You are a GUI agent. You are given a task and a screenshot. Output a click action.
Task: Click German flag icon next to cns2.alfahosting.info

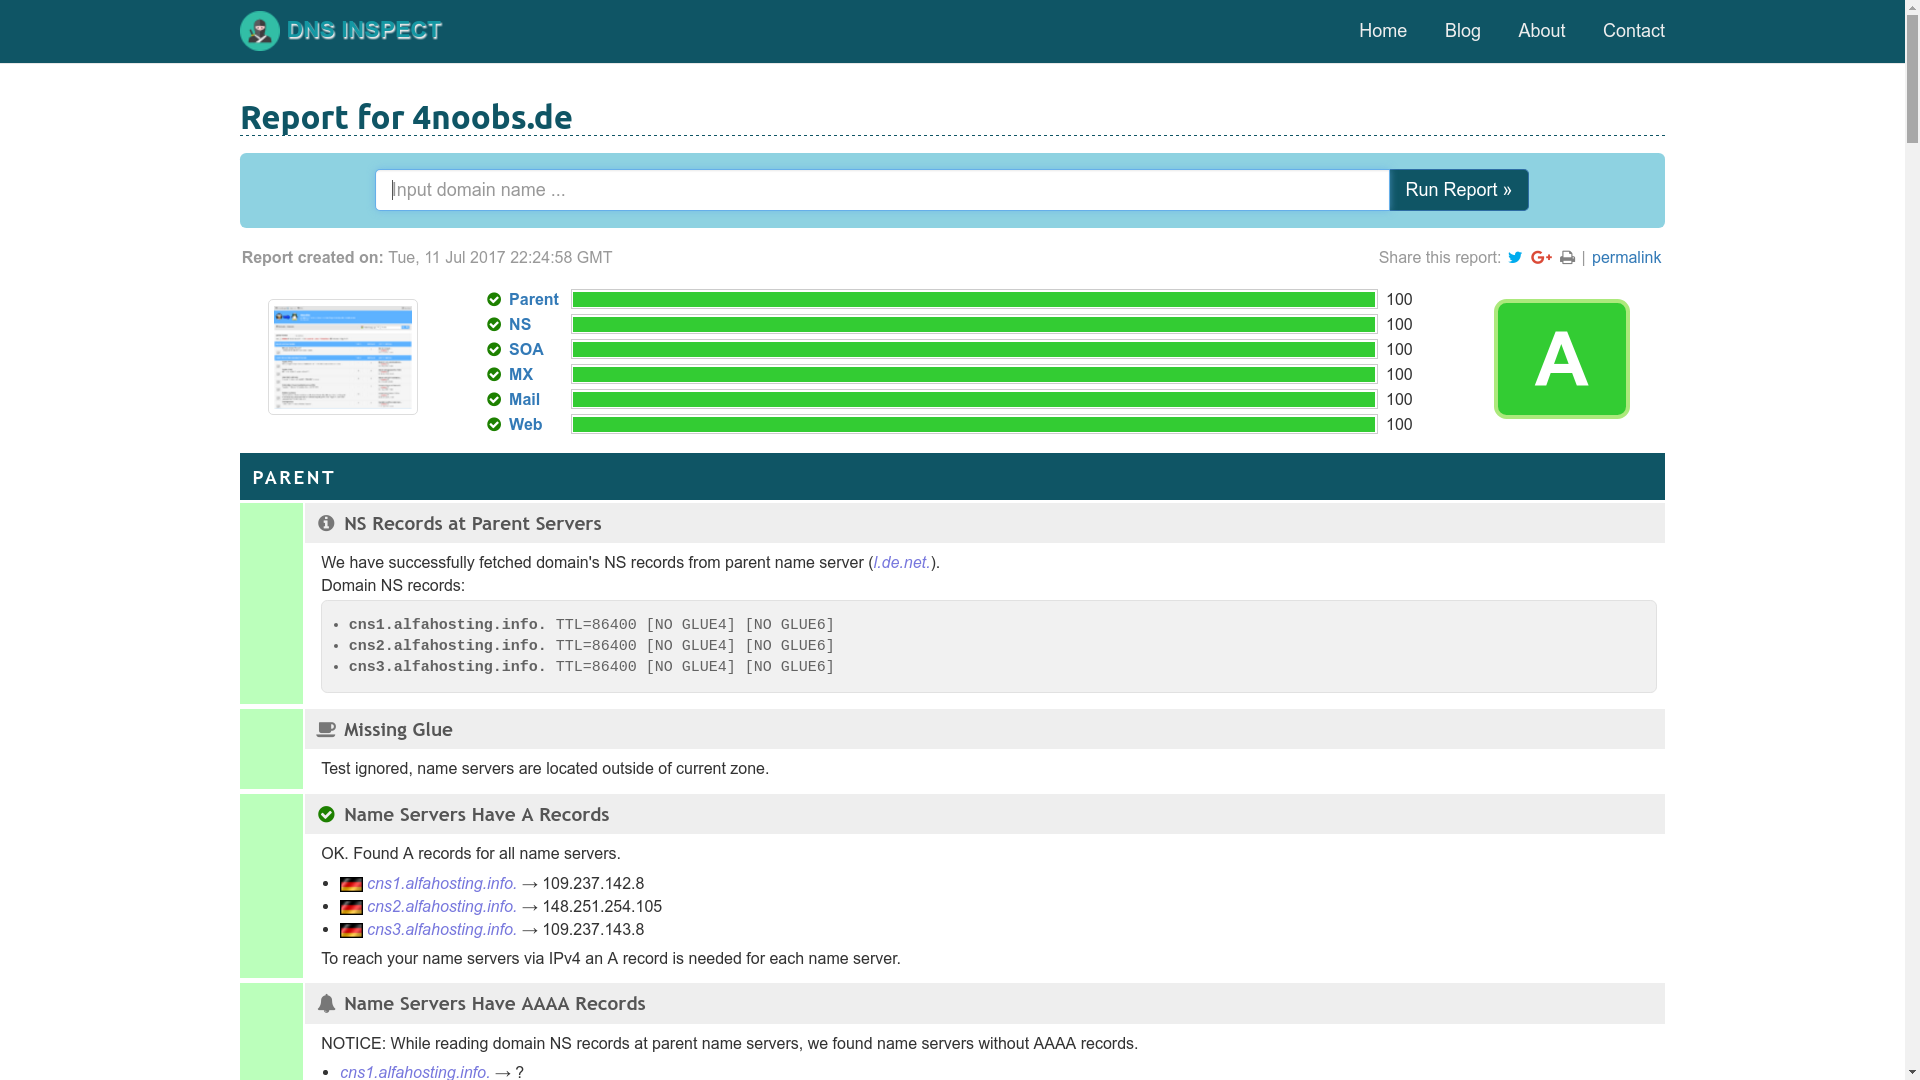pos(351,908)
